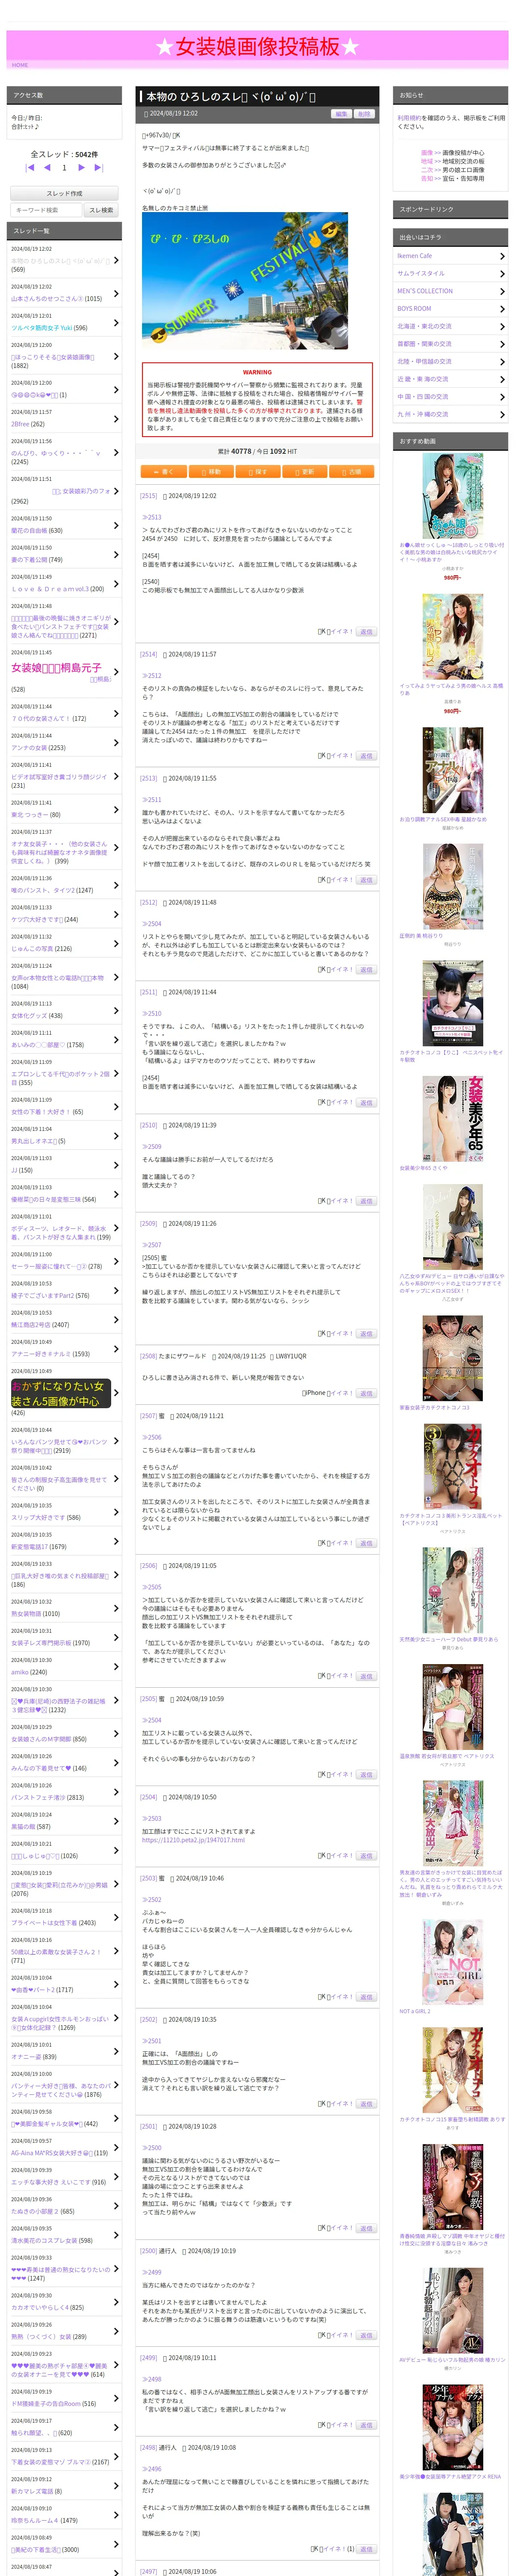Click the orange 古順 oldest-first button
Image resolution: width=515 pixels, height=2576 pixels.
[351, 471]
